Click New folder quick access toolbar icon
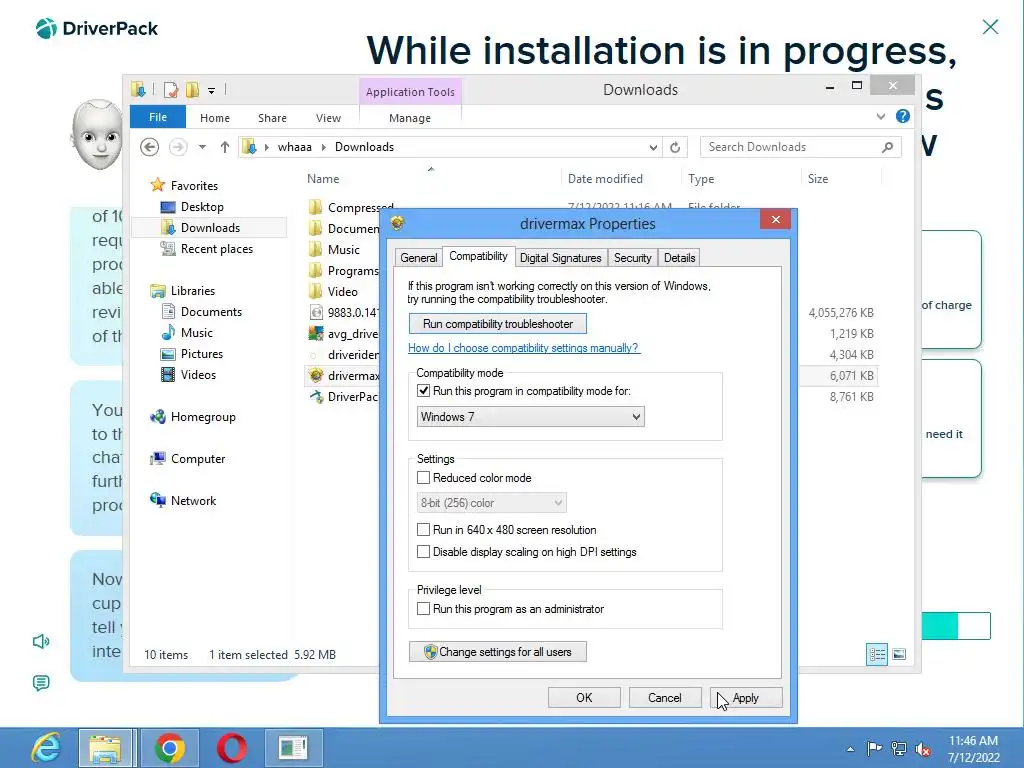The height and width of the screenshot is (768, 1024). (193, 89)
